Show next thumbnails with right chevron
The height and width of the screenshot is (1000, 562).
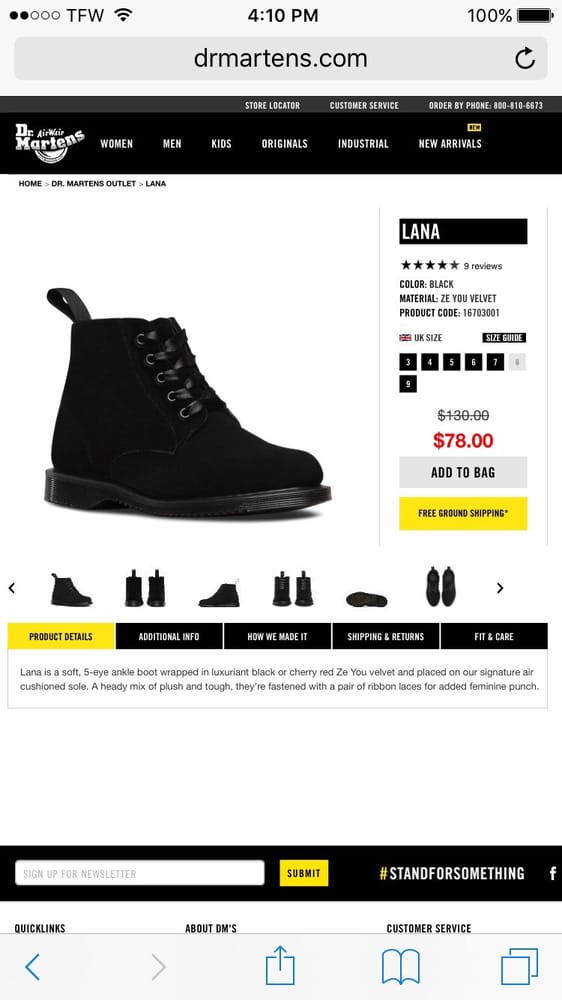click(x=500, y=588)
